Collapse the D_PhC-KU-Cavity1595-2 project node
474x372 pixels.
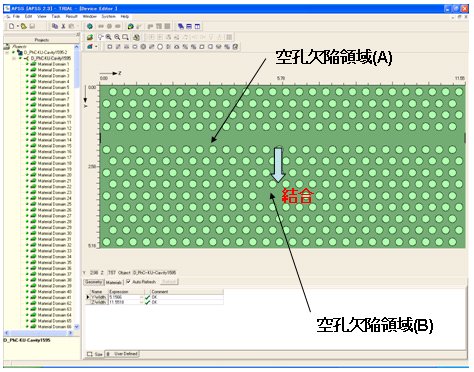tap(7, 52)
